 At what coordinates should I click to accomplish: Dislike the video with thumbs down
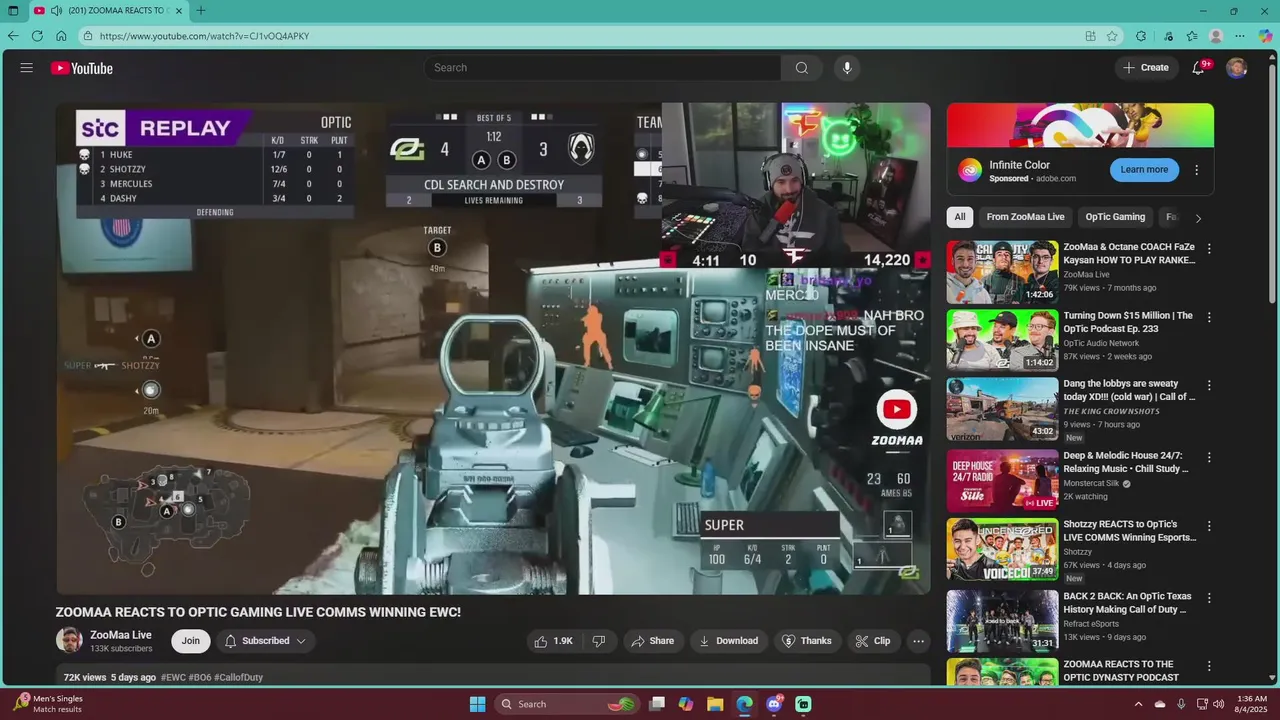[599, 641]
